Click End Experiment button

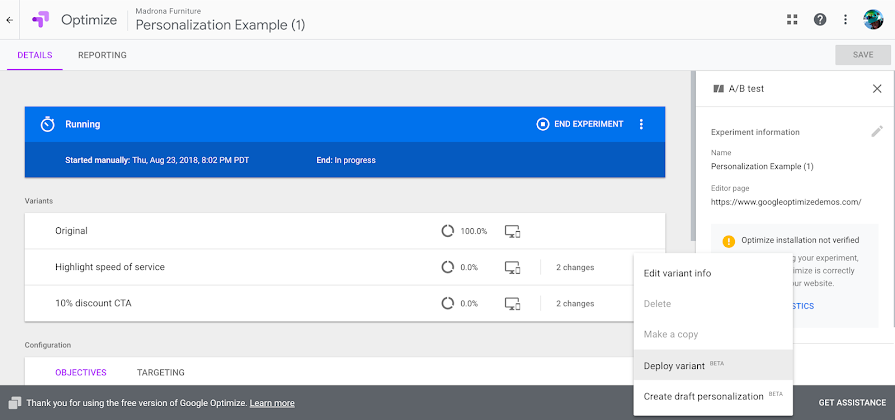(579, 124)
